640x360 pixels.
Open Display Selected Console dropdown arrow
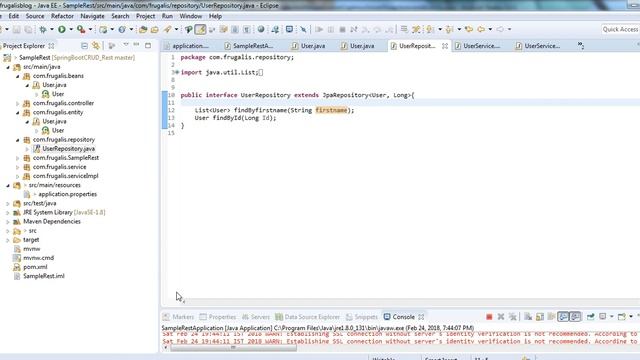[x=611, y=317]
